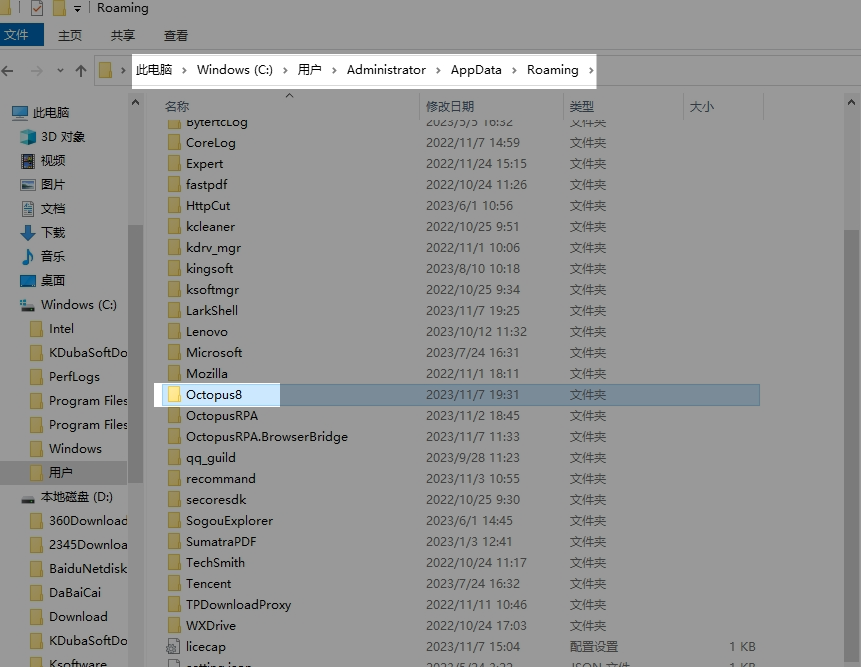Select 视频 in the navigation pane
This screenshot has height=667, width=861.
click(43, 160)
